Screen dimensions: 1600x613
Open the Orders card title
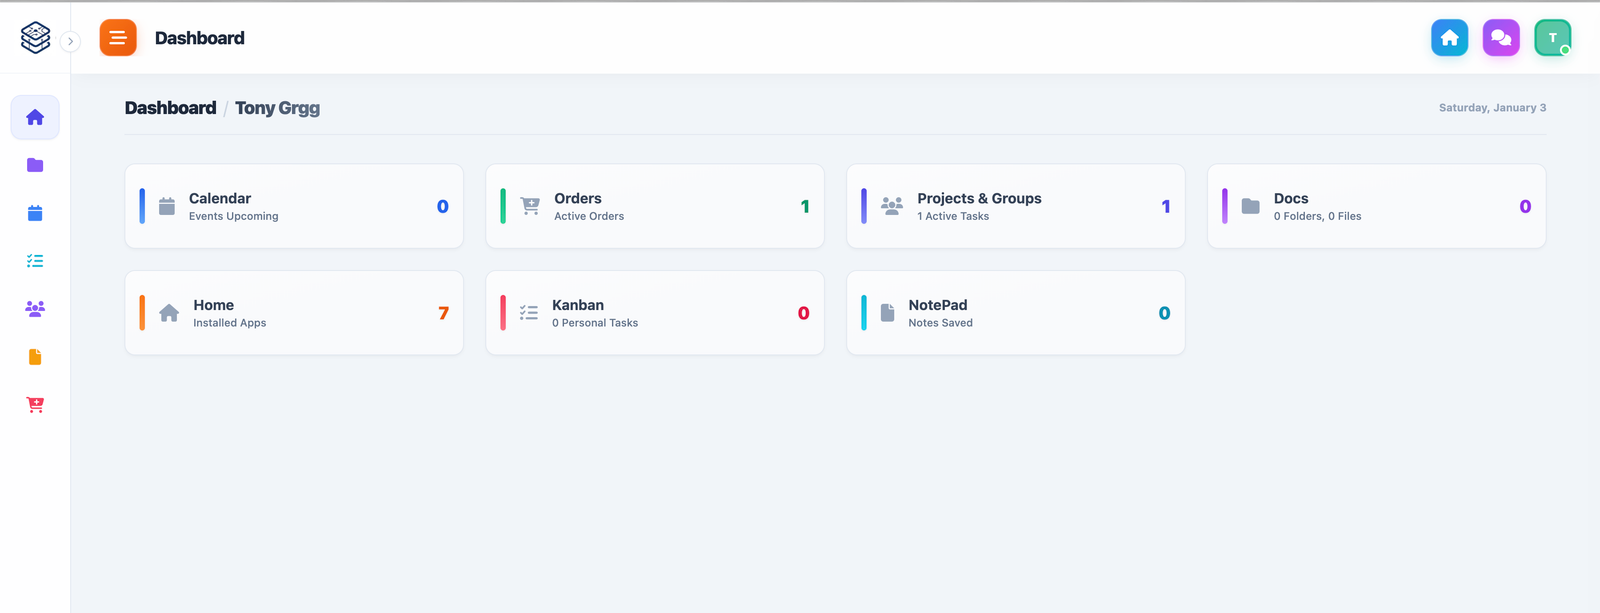pos(578,198)
